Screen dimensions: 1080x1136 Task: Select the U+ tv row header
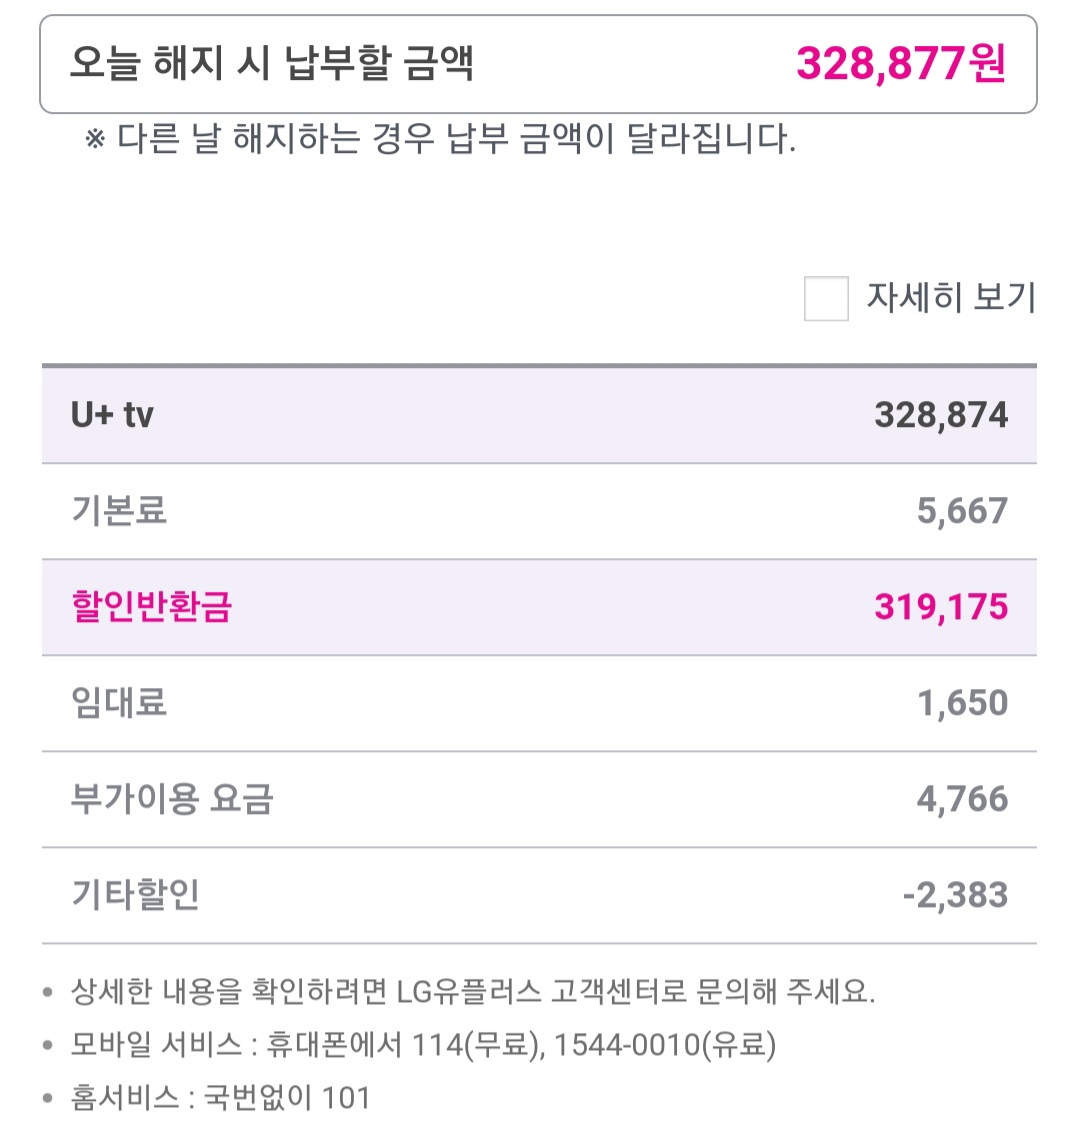(112, 415)
